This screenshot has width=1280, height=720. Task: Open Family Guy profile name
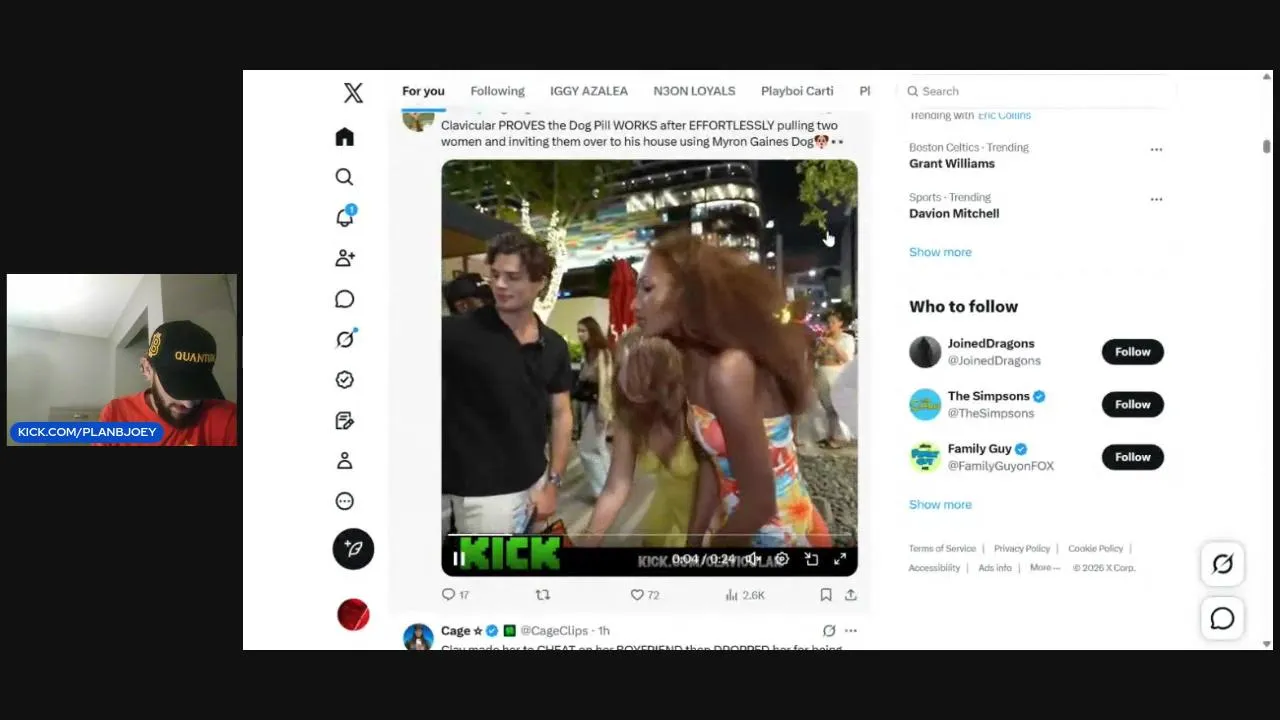click(x=980, y=449)
